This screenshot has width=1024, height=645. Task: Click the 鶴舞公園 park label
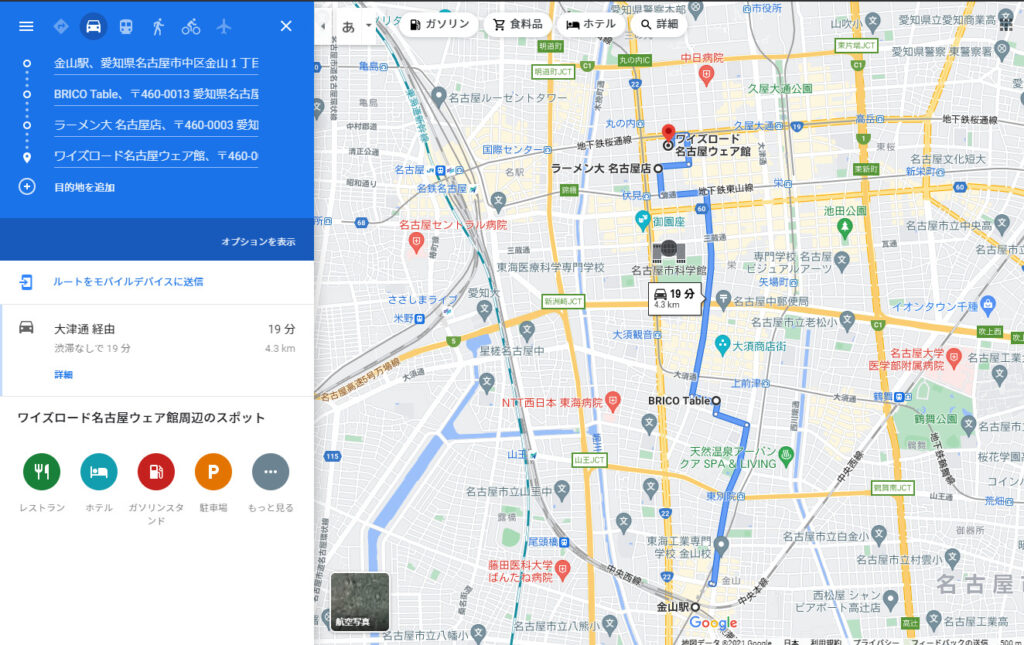(x=935, y=419)
